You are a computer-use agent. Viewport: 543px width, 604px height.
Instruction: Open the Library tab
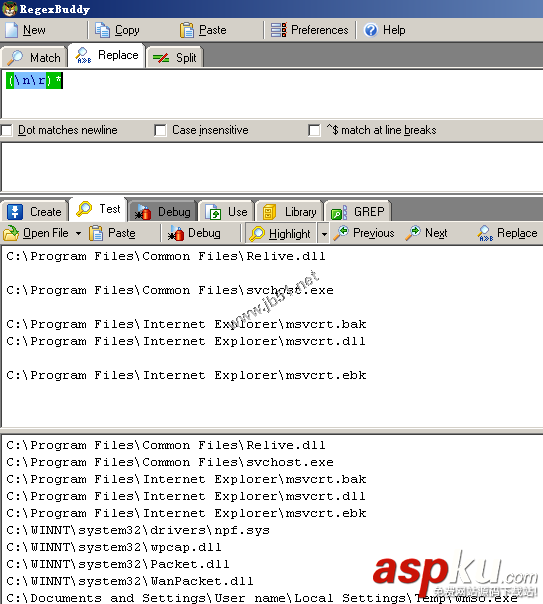[x=289, y=212]
